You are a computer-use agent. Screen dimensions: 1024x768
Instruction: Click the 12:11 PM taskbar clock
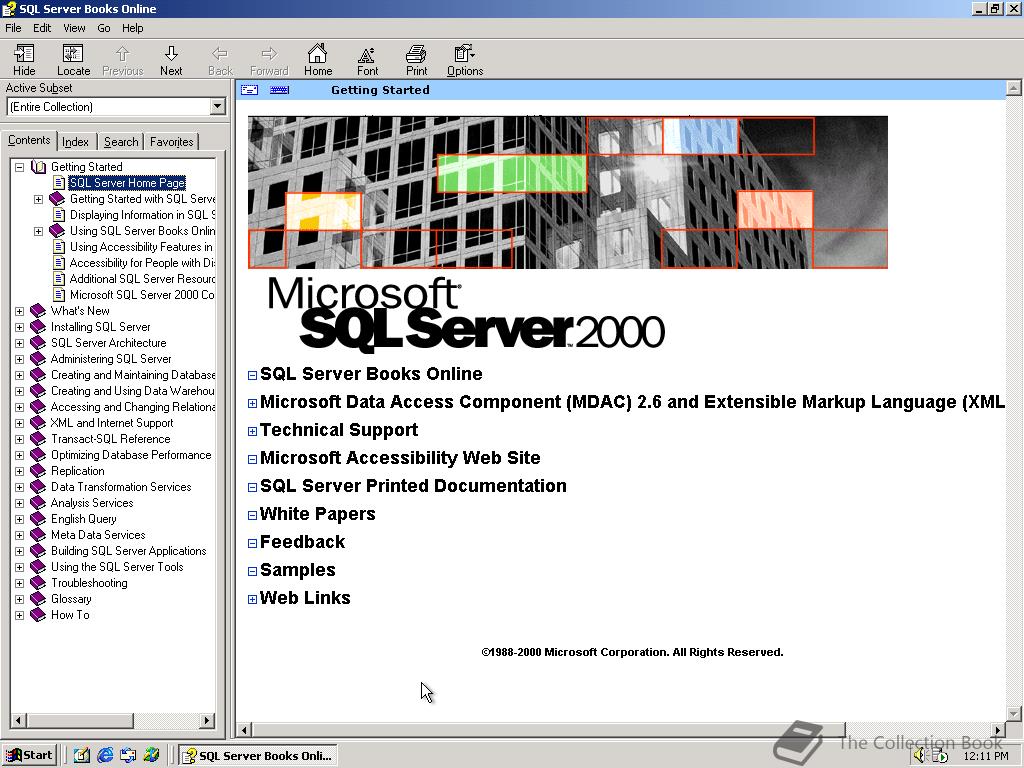tap(985, 756)
